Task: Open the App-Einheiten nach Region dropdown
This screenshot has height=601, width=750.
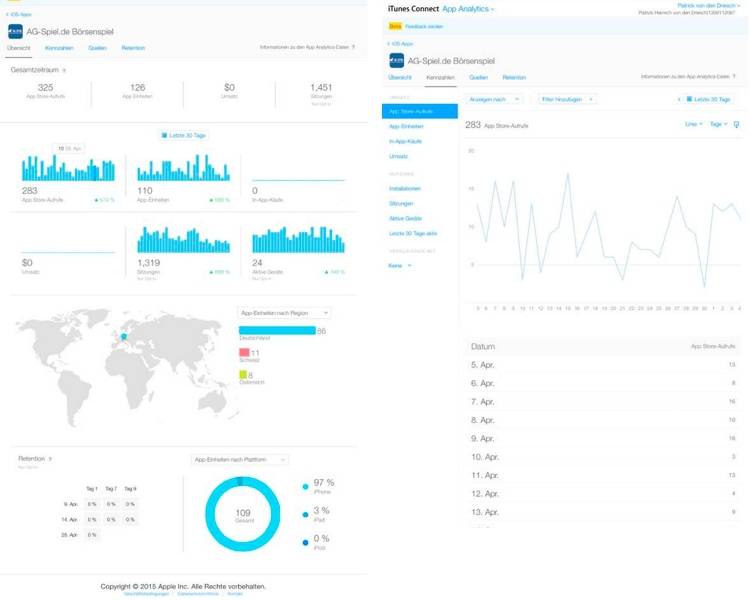Action: pyautogui.click(x=284, y=313)
